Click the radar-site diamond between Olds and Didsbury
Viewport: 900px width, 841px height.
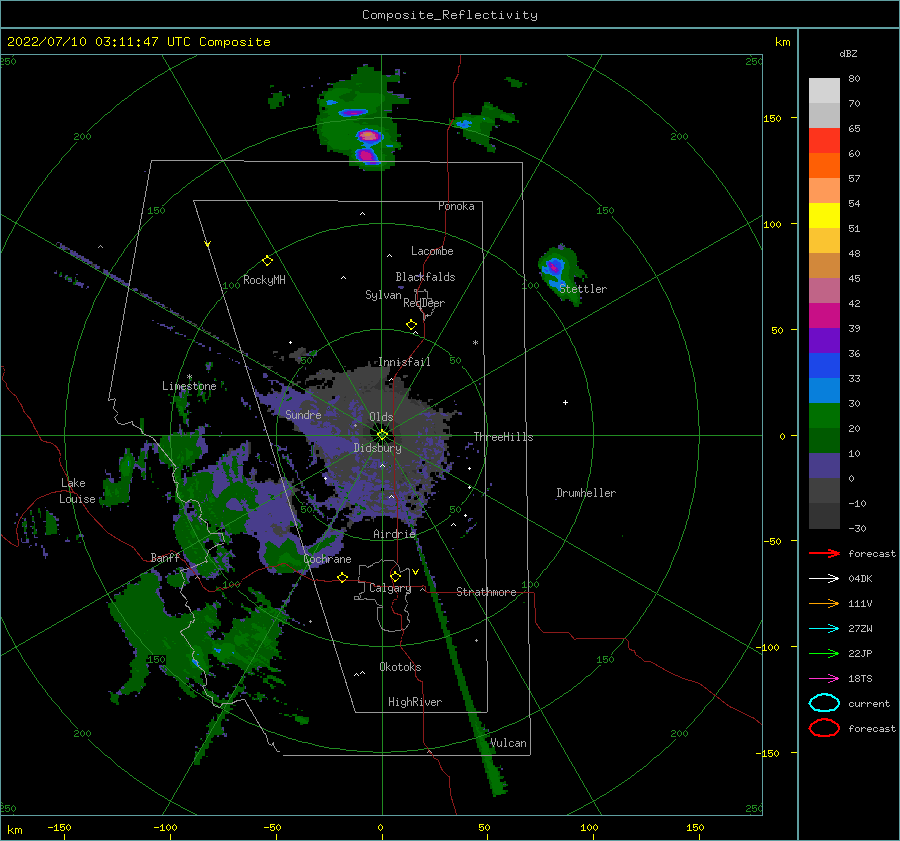(382, 435)
